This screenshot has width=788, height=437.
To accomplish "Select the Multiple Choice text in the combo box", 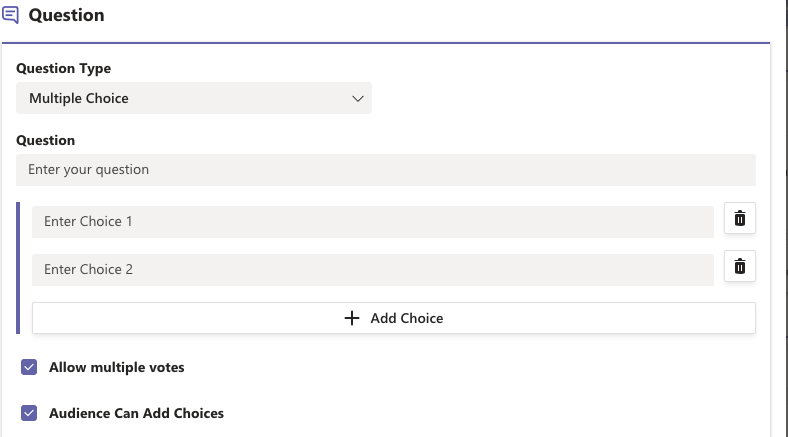I will [x=79, y=98].
